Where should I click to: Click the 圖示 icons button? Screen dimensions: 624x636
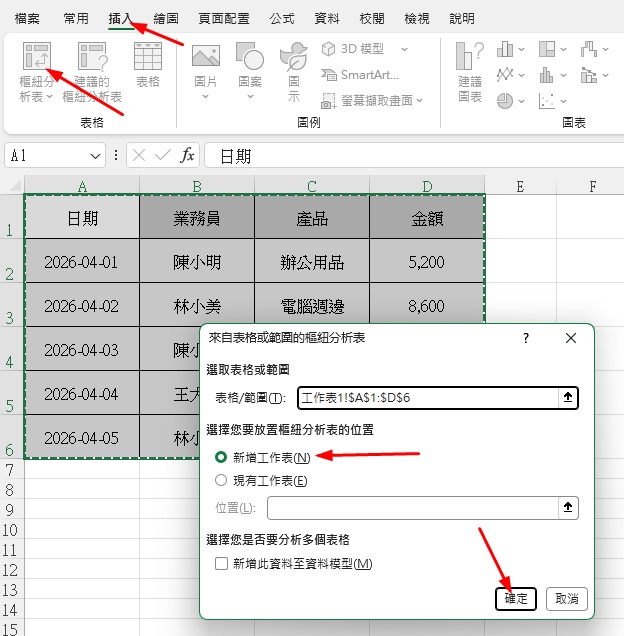coord(293,56)
